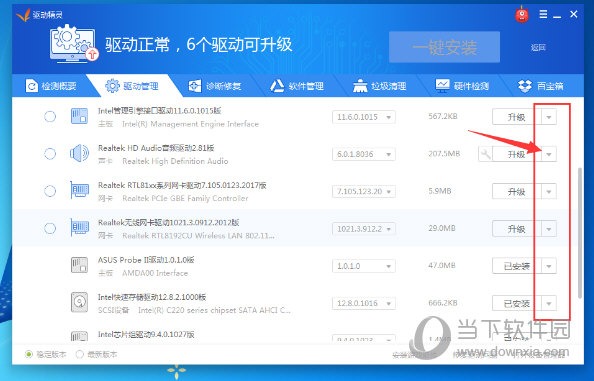Click 已安装 button for Intel快速存储驱动
Viewport: 594px width, 381px height.
click(517, 303)
